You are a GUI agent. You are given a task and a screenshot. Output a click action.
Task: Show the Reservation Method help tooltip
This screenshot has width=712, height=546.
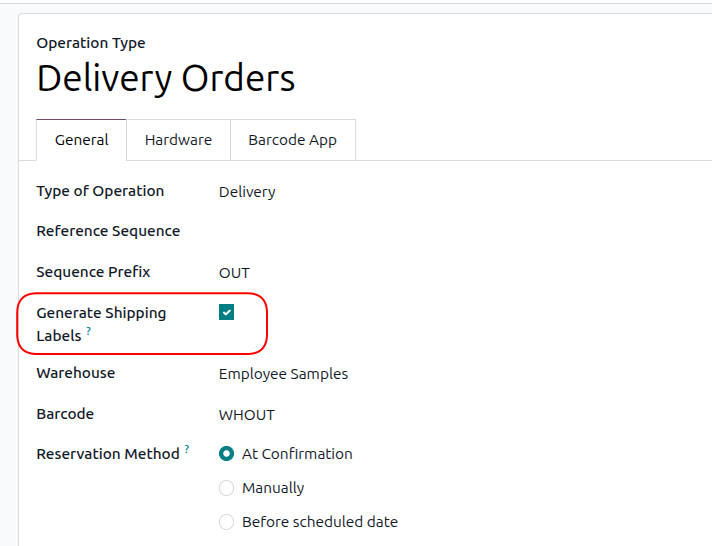coord(186,449)
